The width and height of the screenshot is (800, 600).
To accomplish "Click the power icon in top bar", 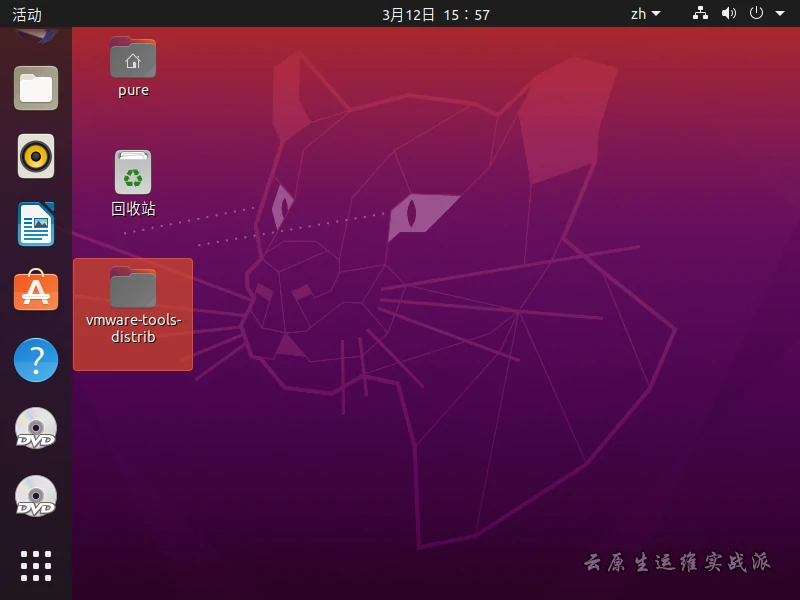I will pyautogui.click(x=756, y=13).
